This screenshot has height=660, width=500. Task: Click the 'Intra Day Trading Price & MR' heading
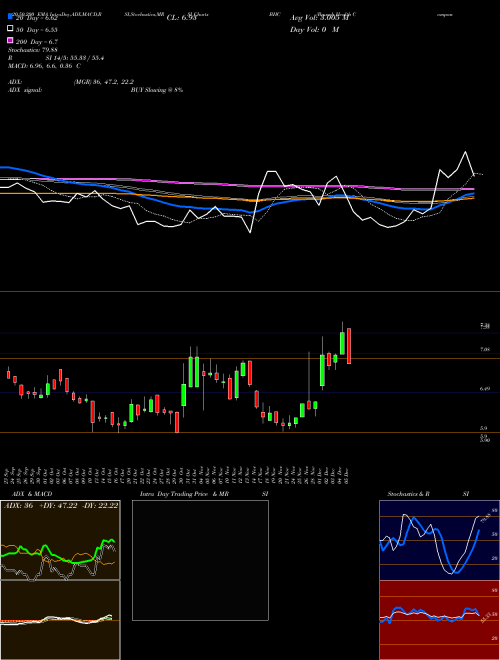(184, 494)
